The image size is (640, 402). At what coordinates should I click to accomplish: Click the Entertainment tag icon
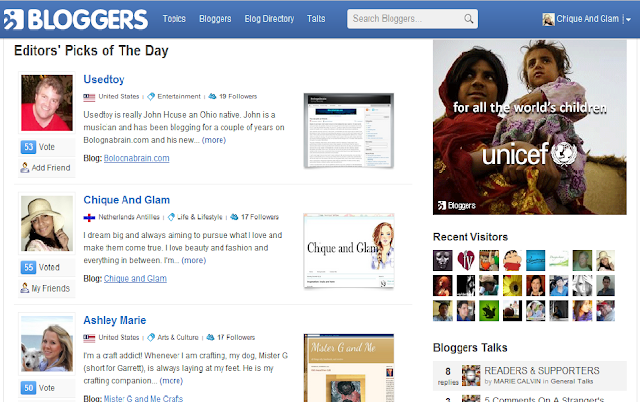[151, 96]
